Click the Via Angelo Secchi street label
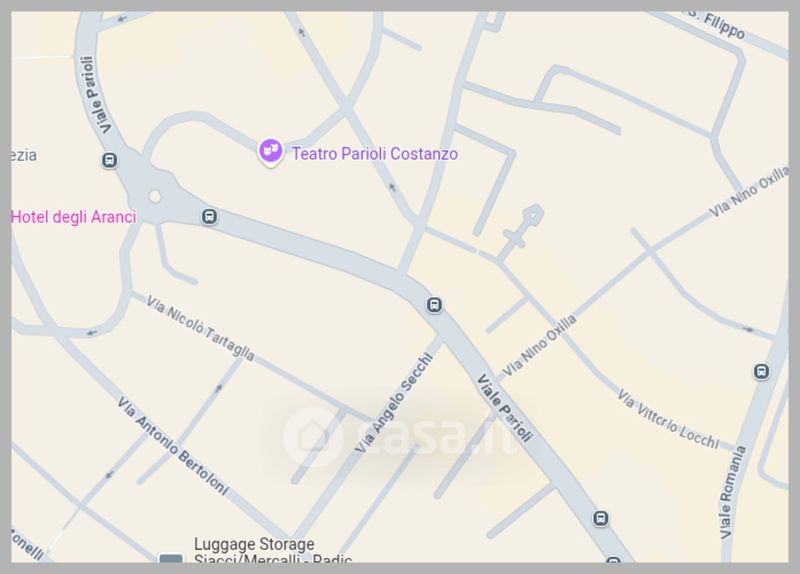 [394, 403]
